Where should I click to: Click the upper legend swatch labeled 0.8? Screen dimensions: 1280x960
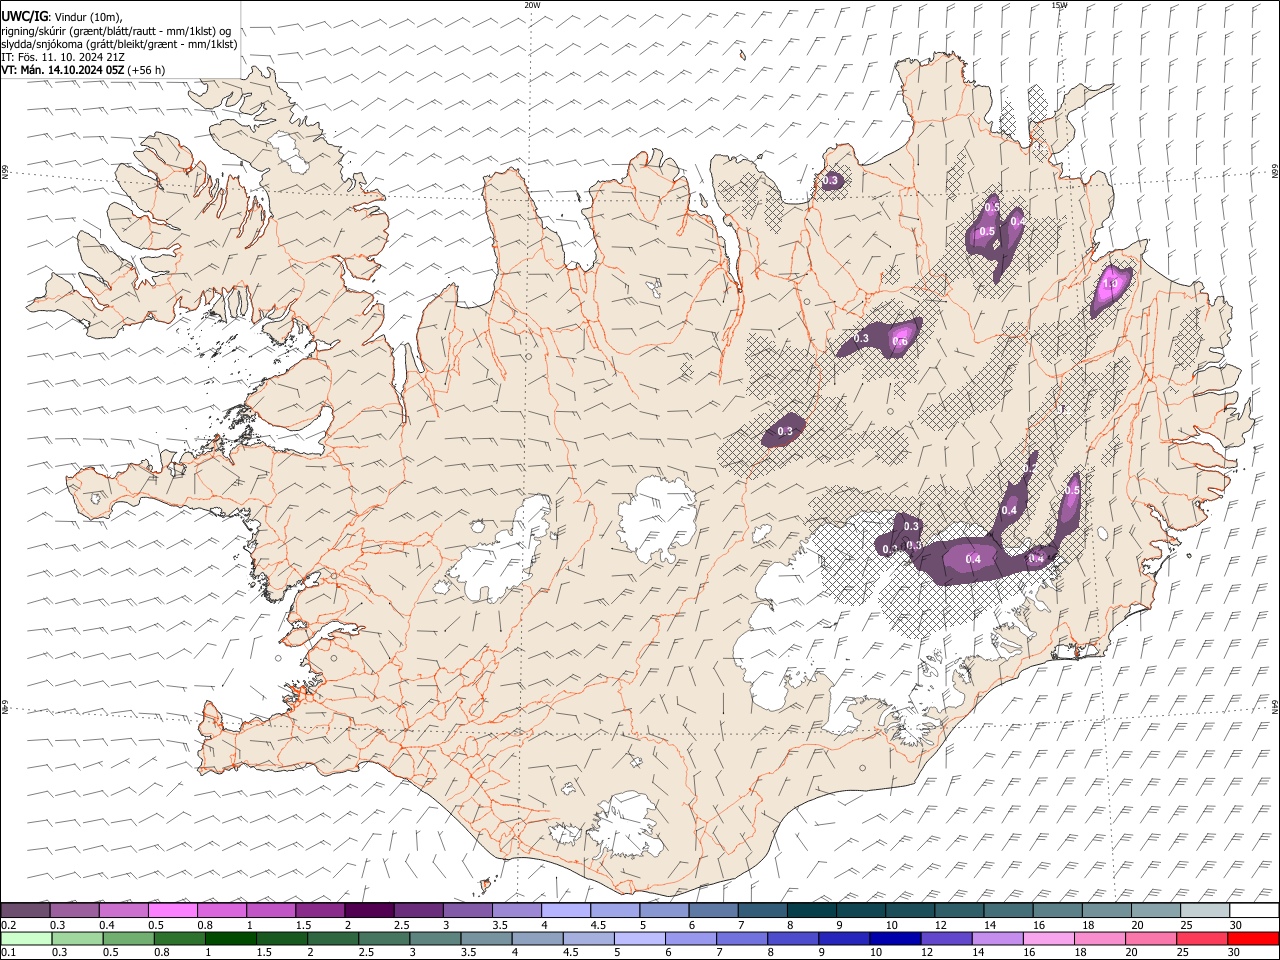coord(222,910)
